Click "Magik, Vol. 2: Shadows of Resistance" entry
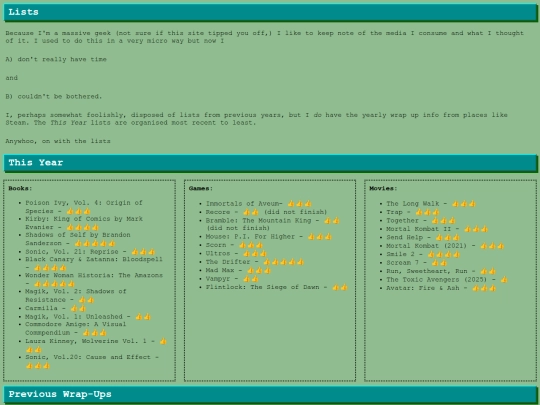The height and width of the screenshot is (405, 540). click(76, 295)
